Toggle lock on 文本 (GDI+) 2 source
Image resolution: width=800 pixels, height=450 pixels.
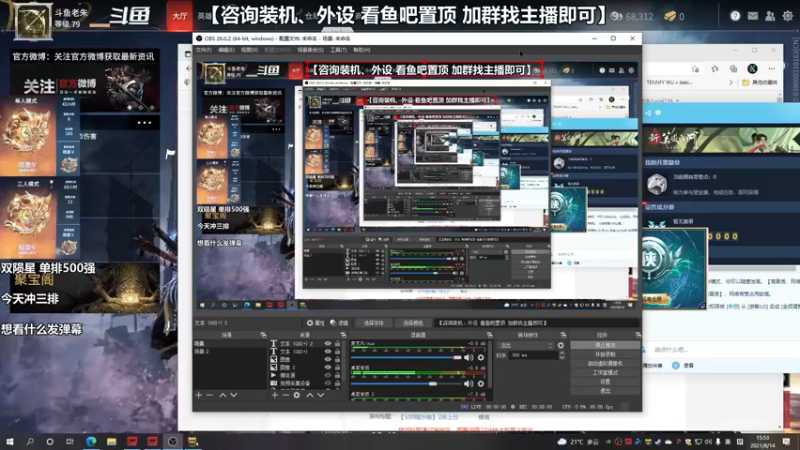(x=337, y=344)
